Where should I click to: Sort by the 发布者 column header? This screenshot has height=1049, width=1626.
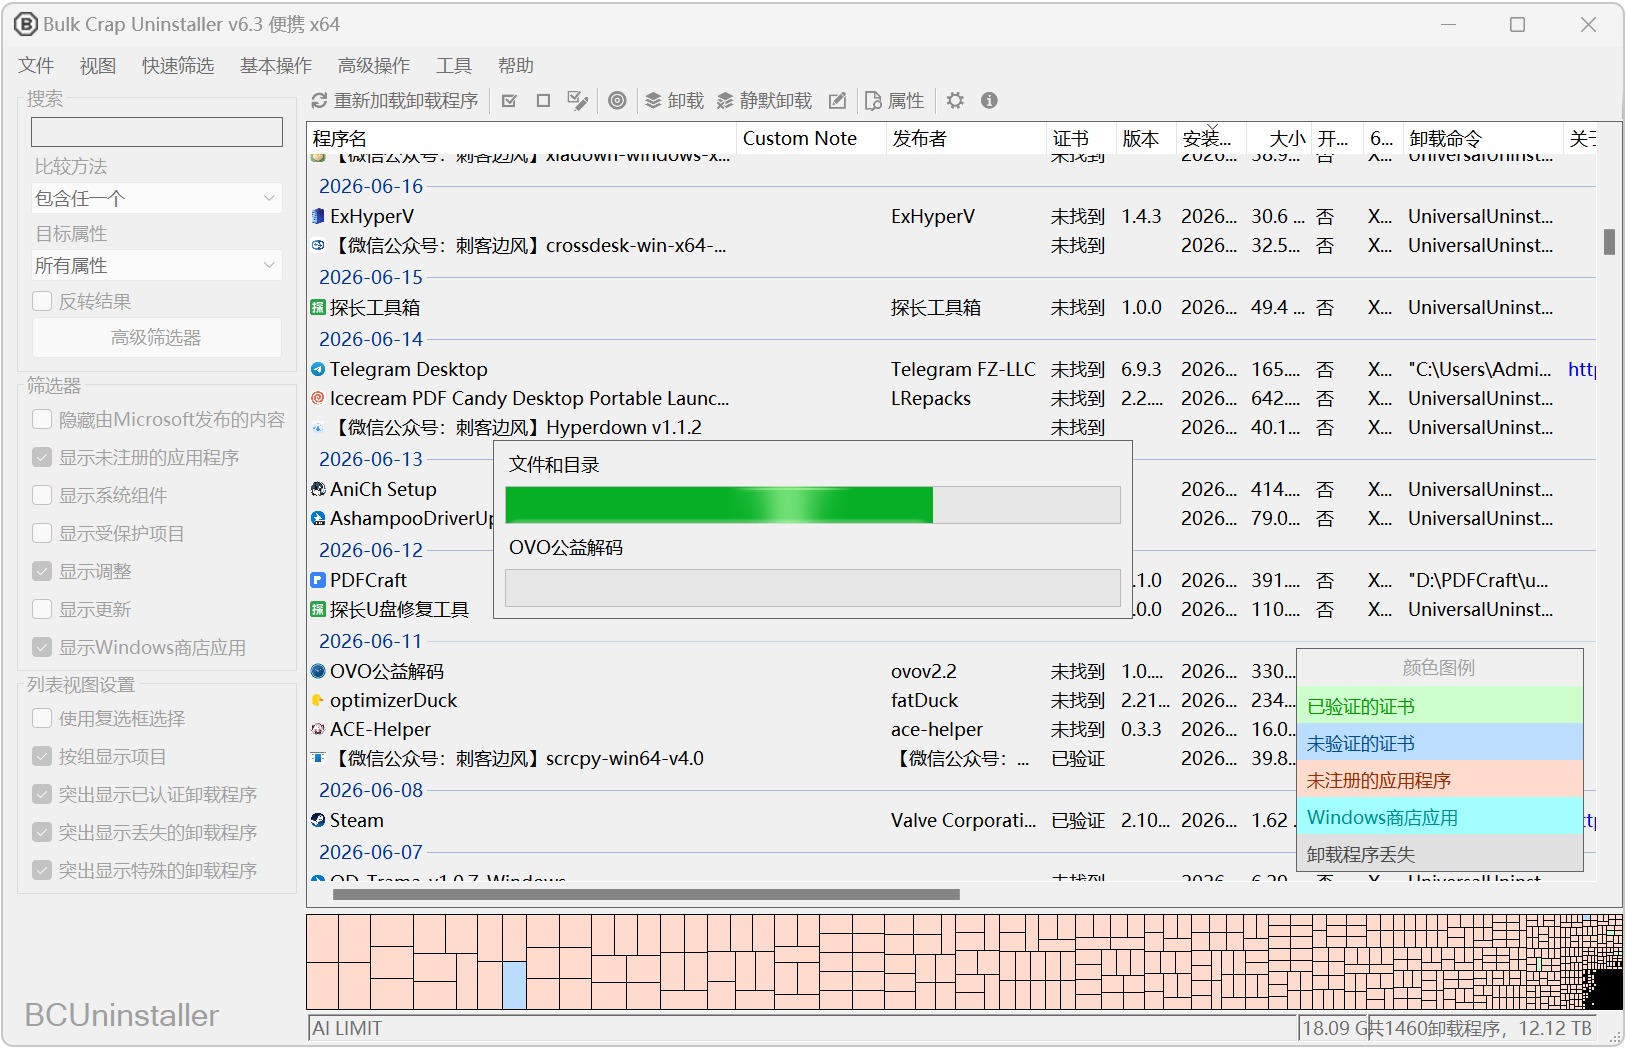click(966, 139)
